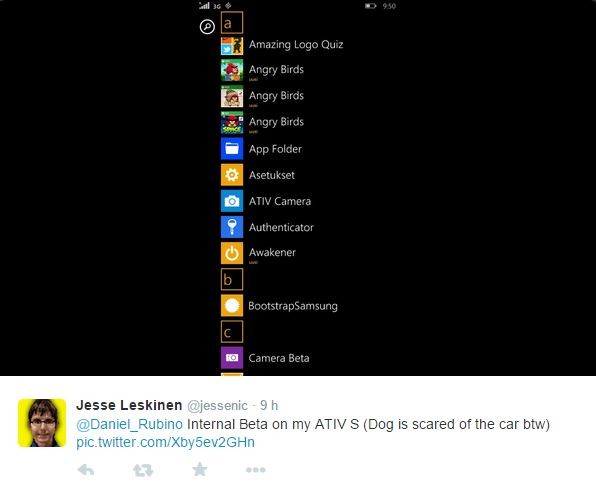The height and width of the screenshot is (496, 596).
Task: Tap the battery status icon
Action: [x=371, y=6]
